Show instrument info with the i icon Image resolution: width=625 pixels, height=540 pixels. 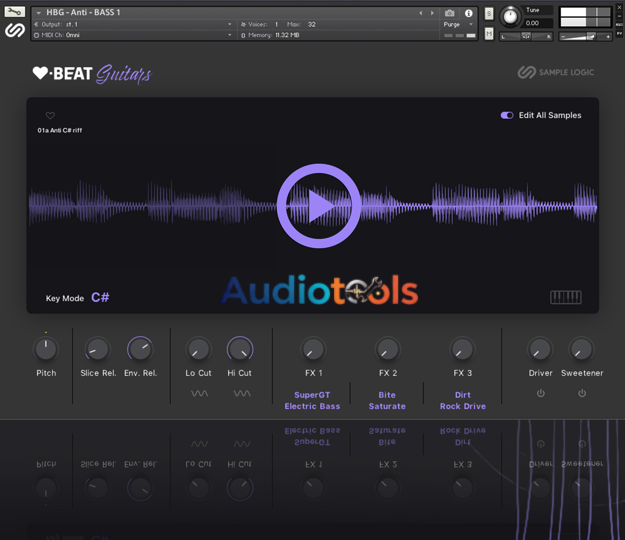(x=469, y=13)
